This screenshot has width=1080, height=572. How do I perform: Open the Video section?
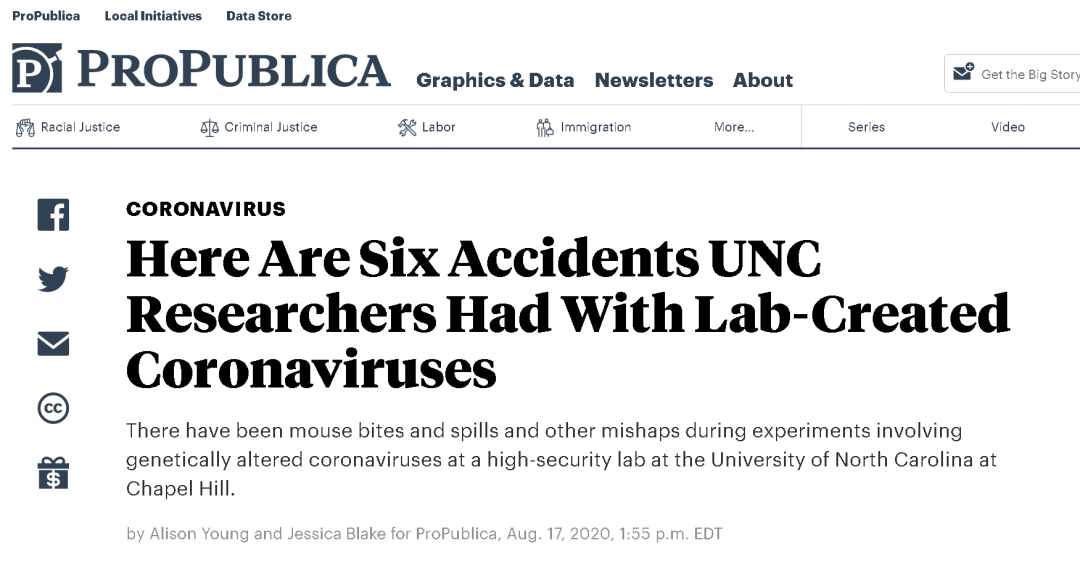(x=1008, y=127)
